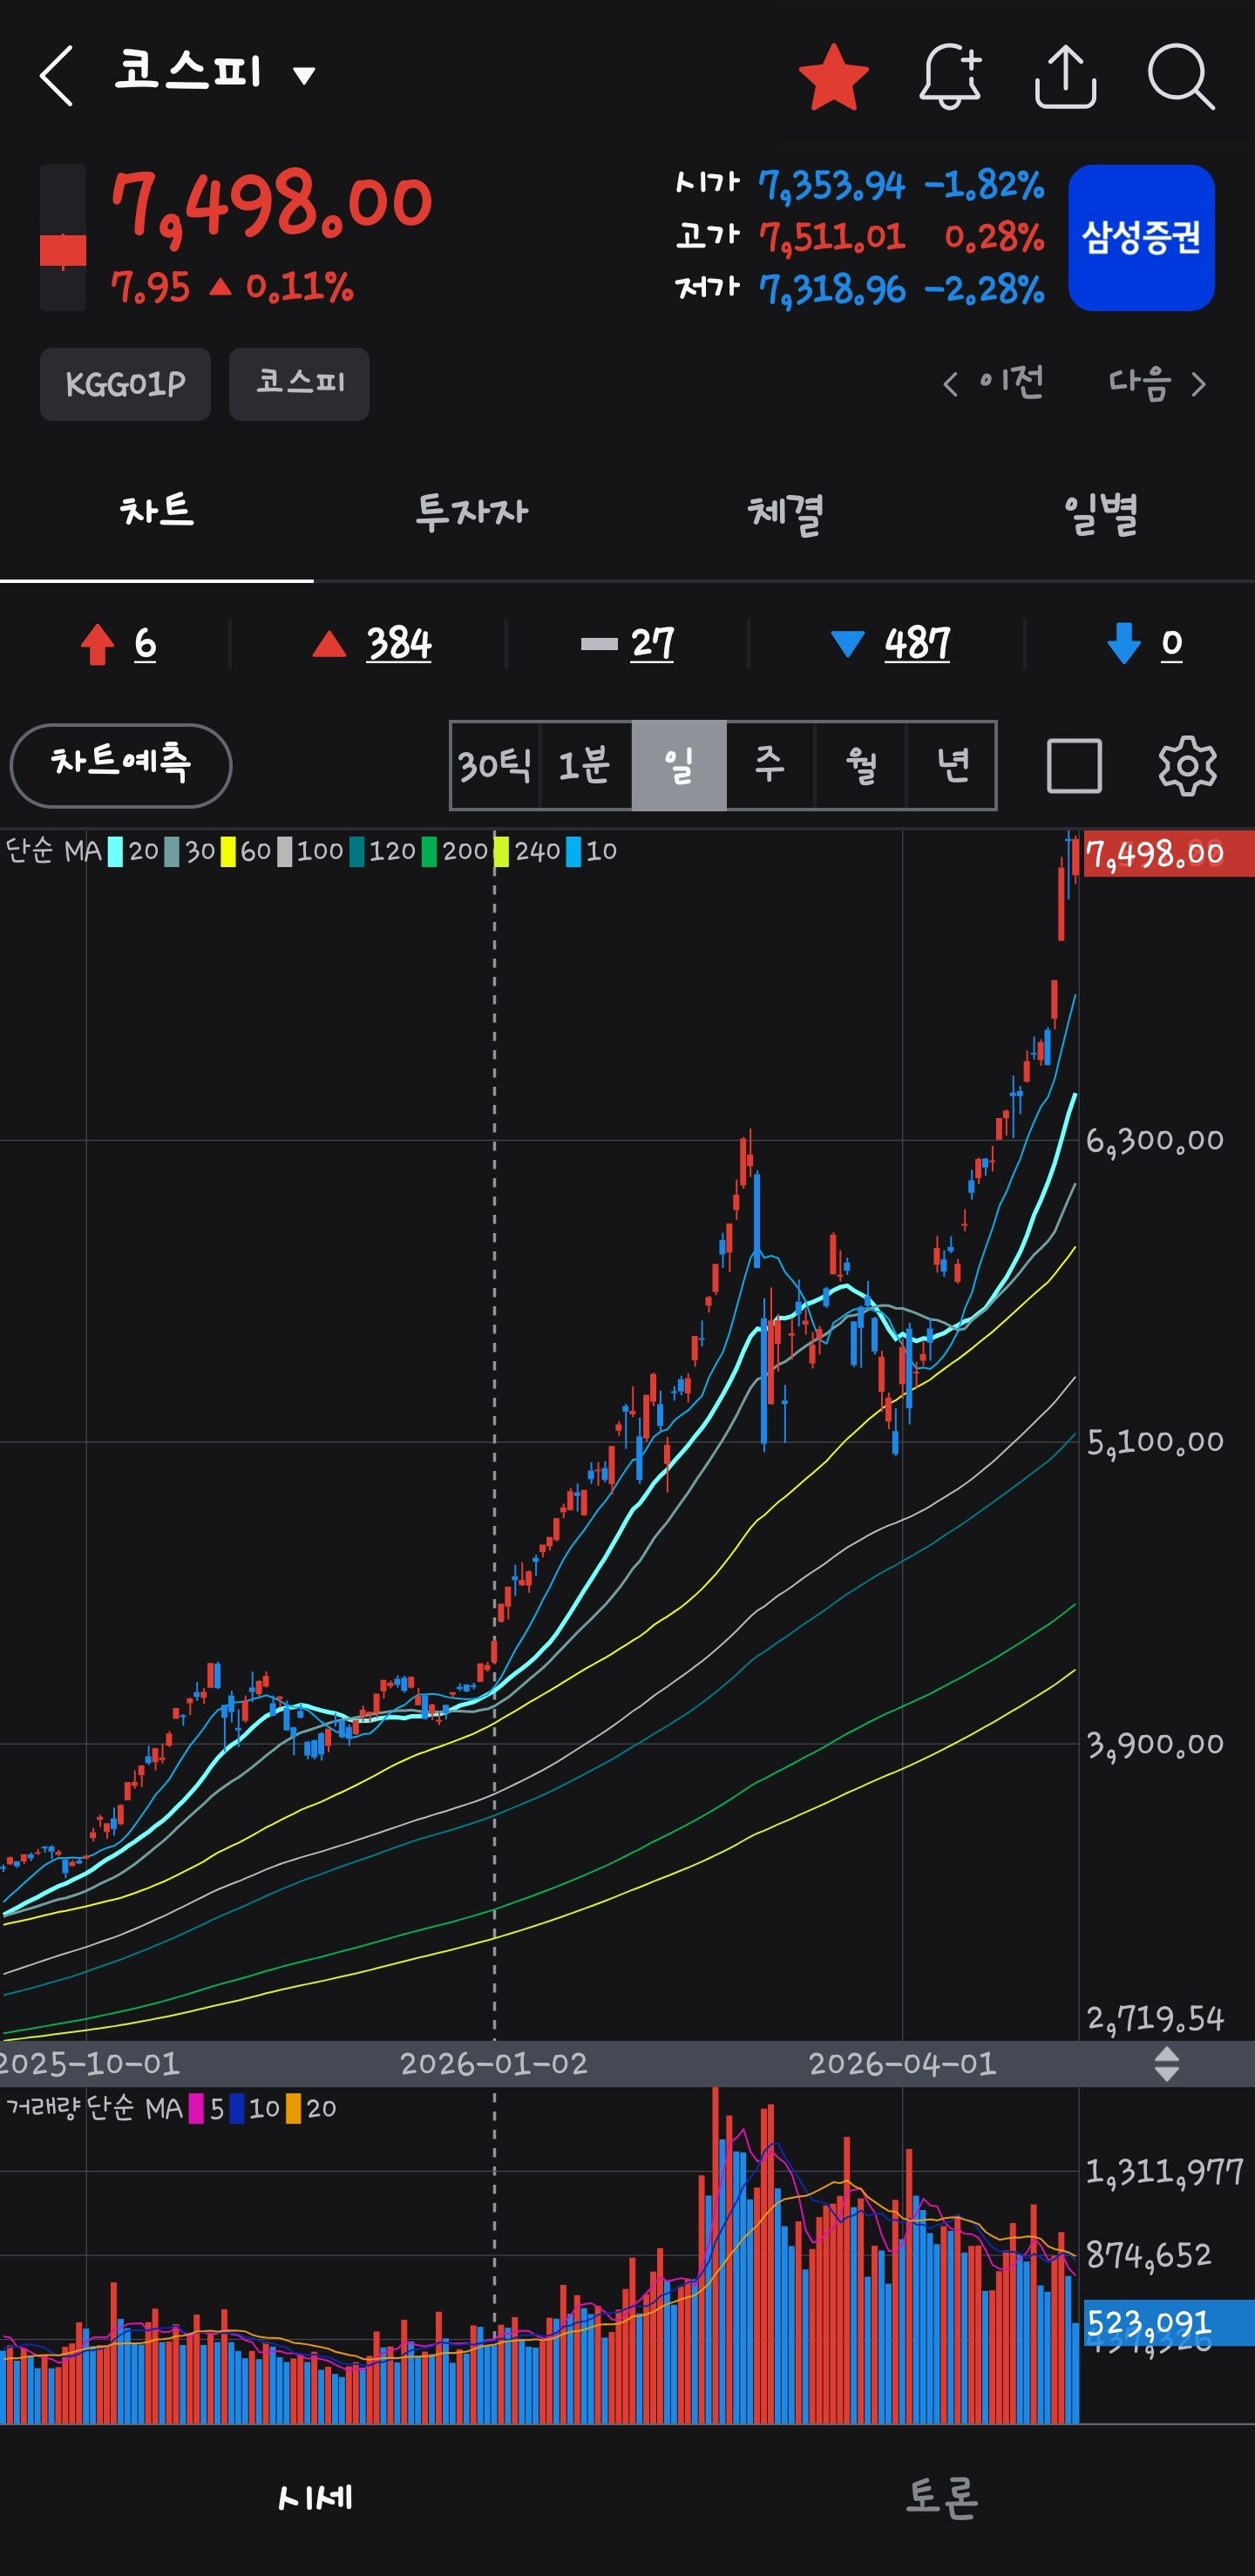Switch to the 일별 tab
This screenshot has height=2576, width=1255.
coord(1100,513)
